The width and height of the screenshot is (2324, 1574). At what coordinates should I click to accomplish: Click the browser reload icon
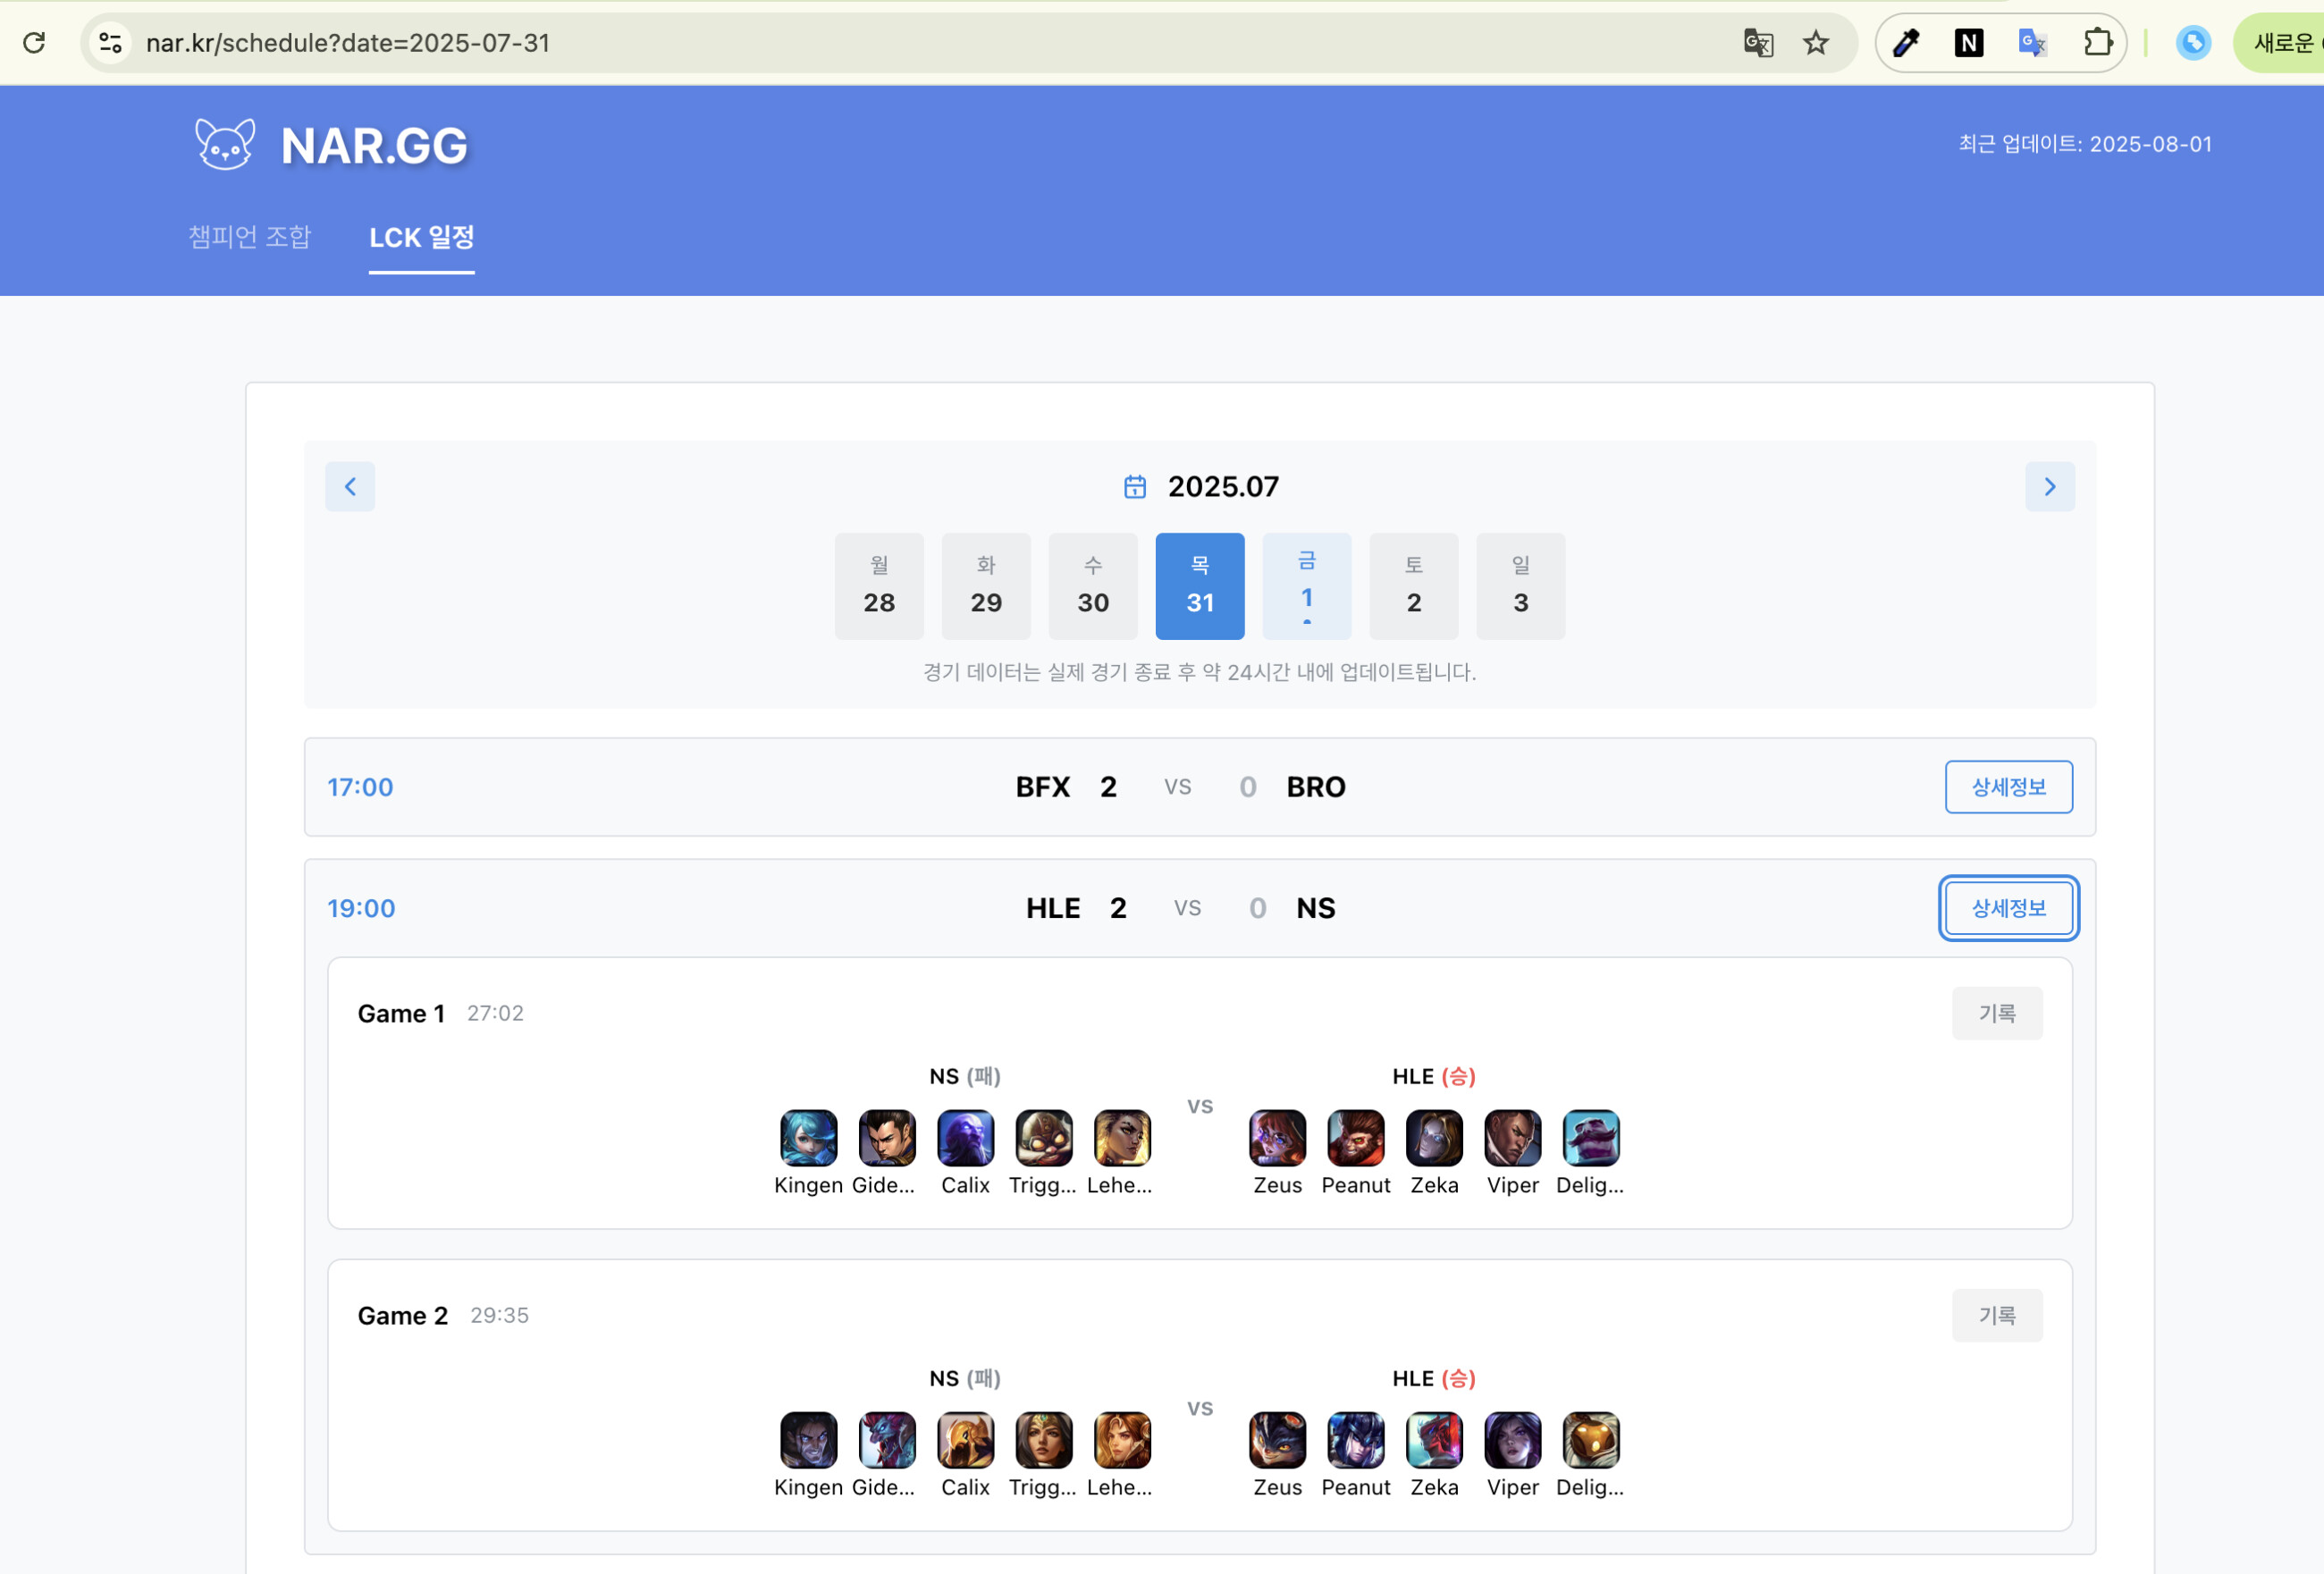click(34, 43)
